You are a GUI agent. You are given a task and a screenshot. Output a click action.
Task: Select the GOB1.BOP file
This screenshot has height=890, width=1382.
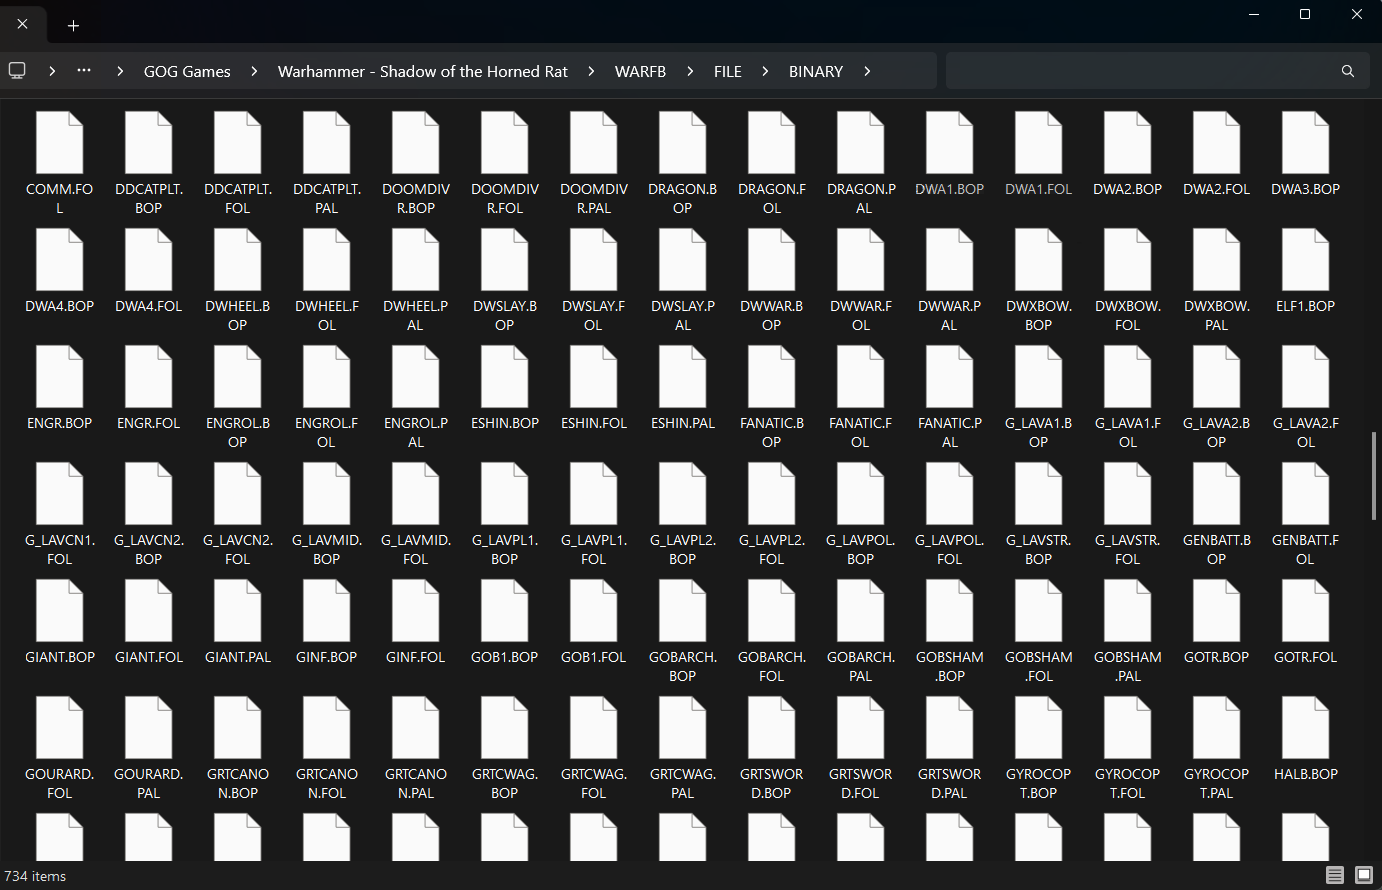[x=505, y=622]
